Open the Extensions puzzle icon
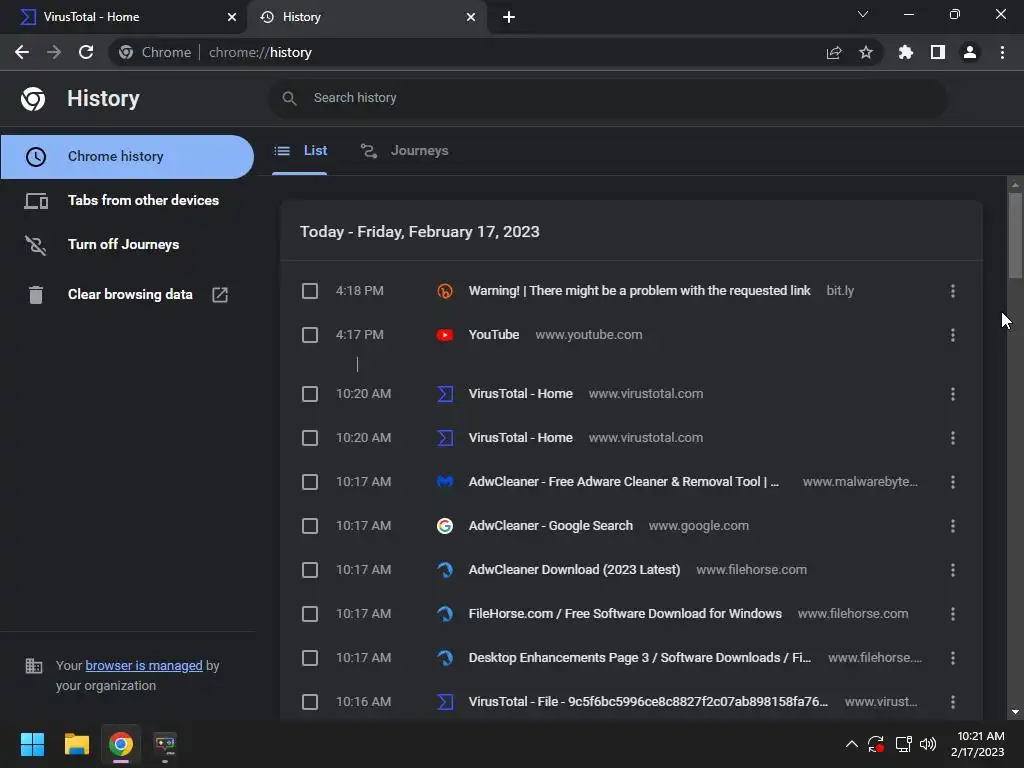Viewport: 1024px width, 768px height. coord(906,52)
